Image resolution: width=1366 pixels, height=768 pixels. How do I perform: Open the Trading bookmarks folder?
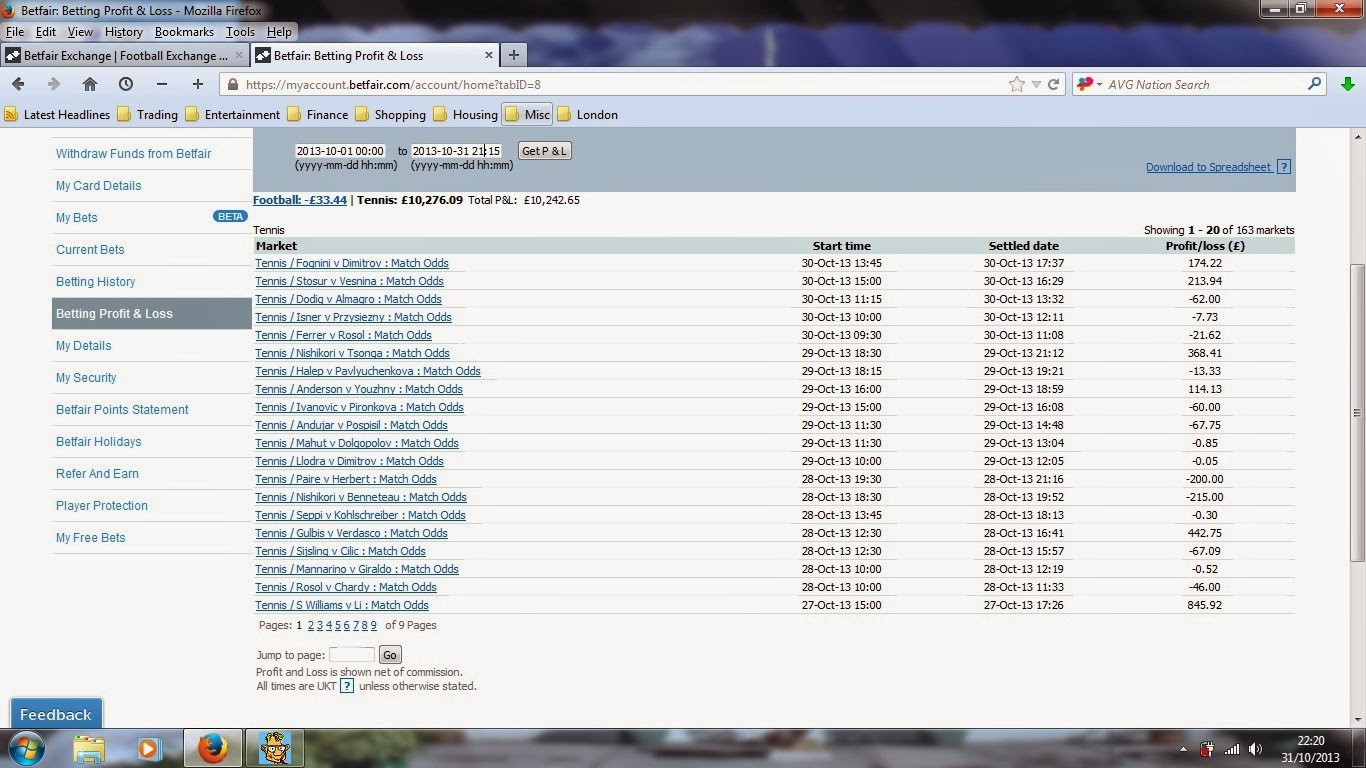click(x=148, y=114)
